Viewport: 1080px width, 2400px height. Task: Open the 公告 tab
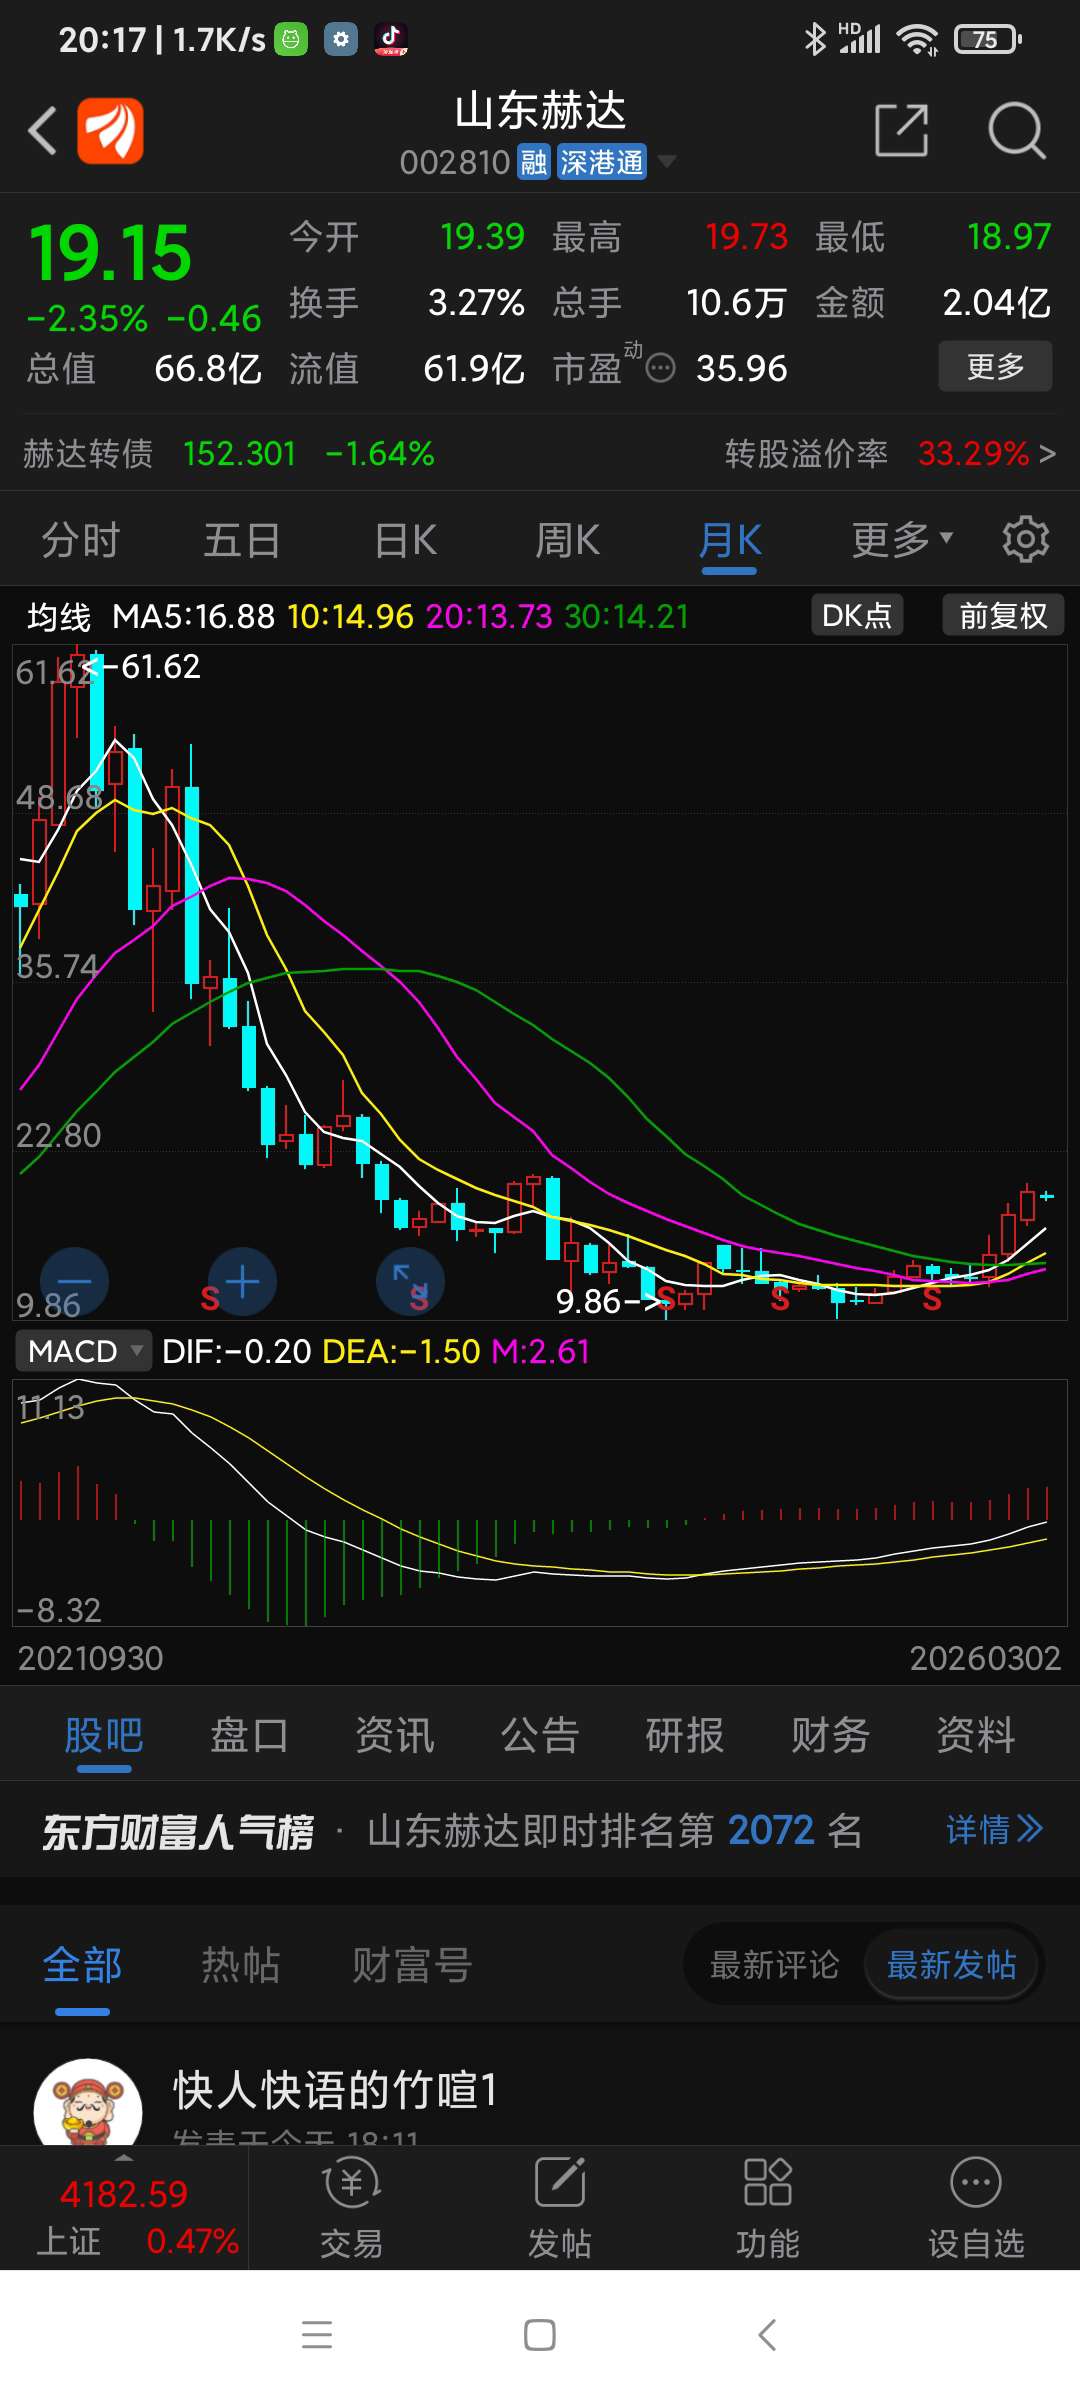tap(540, 1735)
